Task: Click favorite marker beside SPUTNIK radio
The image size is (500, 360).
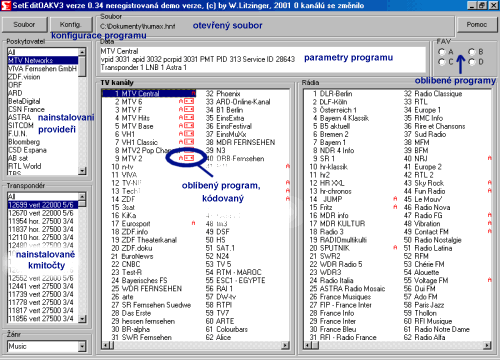Action: pyautogui.click(x=395, y=247)
